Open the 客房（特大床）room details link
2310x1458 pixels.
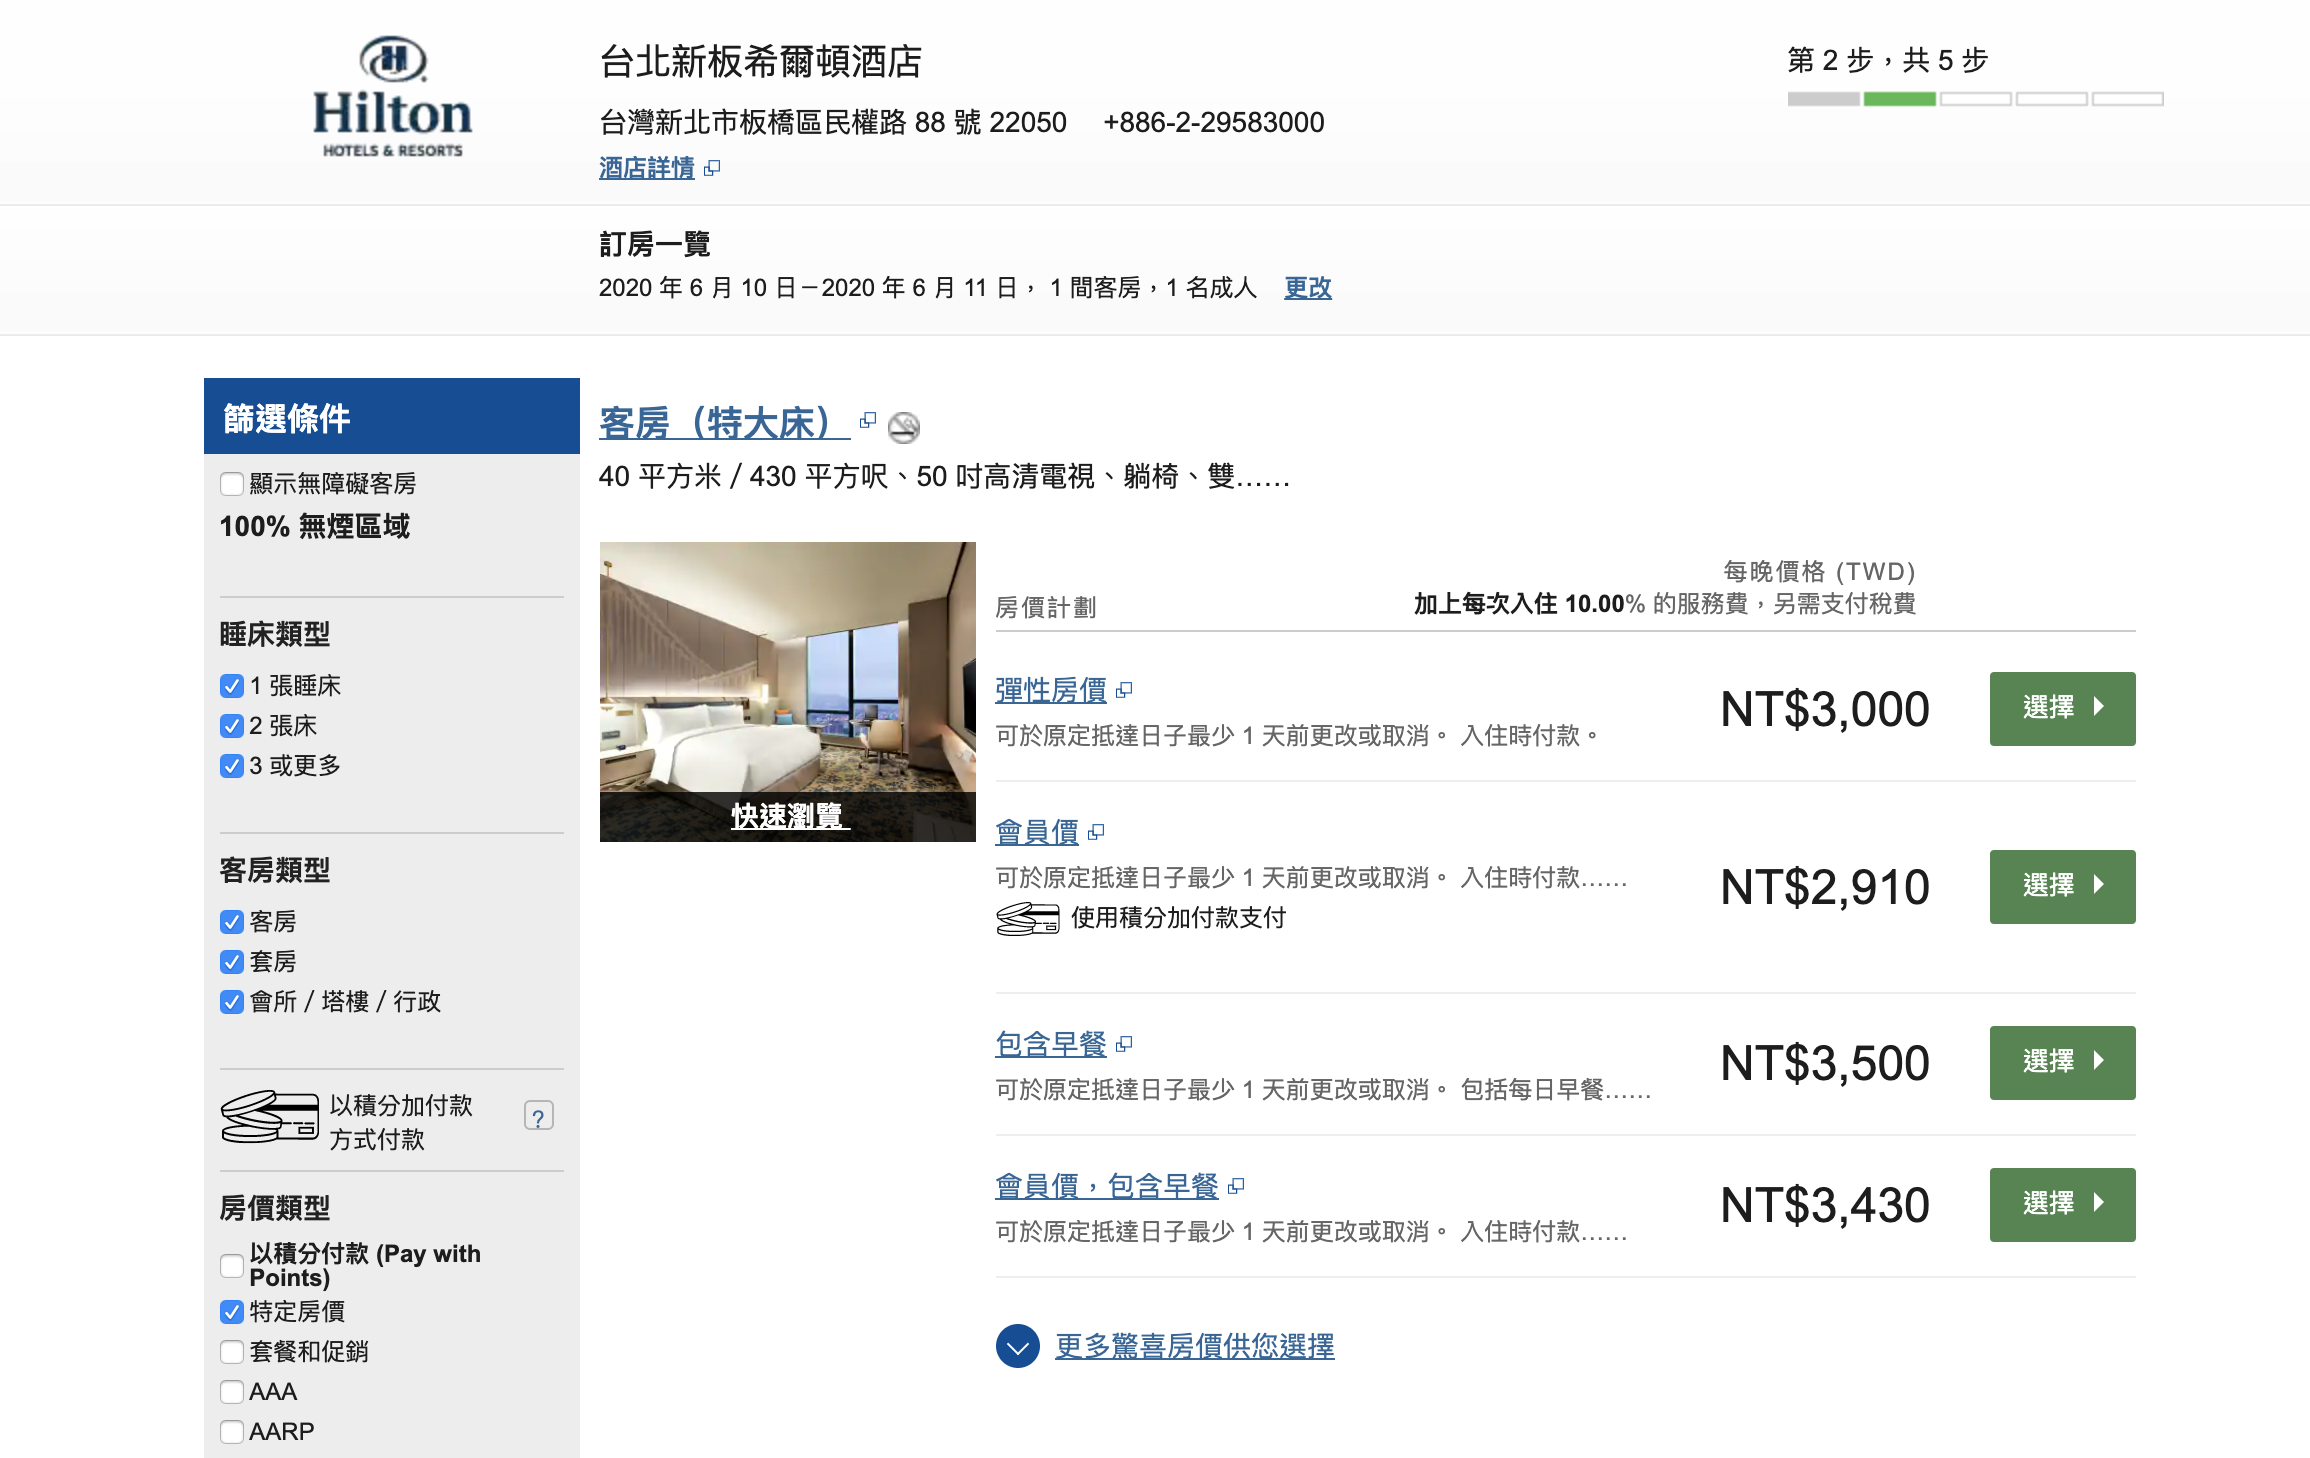click(x=724, y=423)
